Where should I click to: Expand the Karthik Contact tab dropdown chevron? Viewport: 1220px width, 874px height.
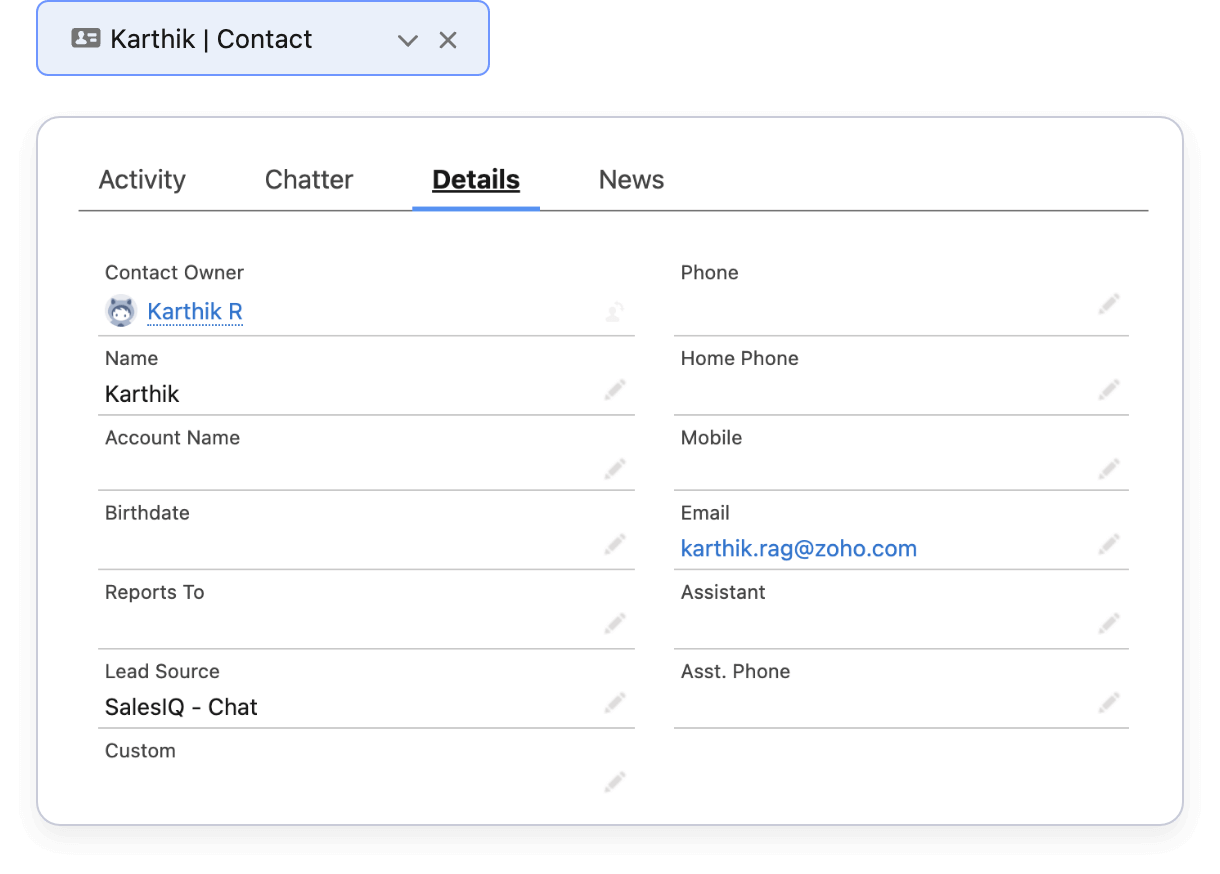point(407,40)
